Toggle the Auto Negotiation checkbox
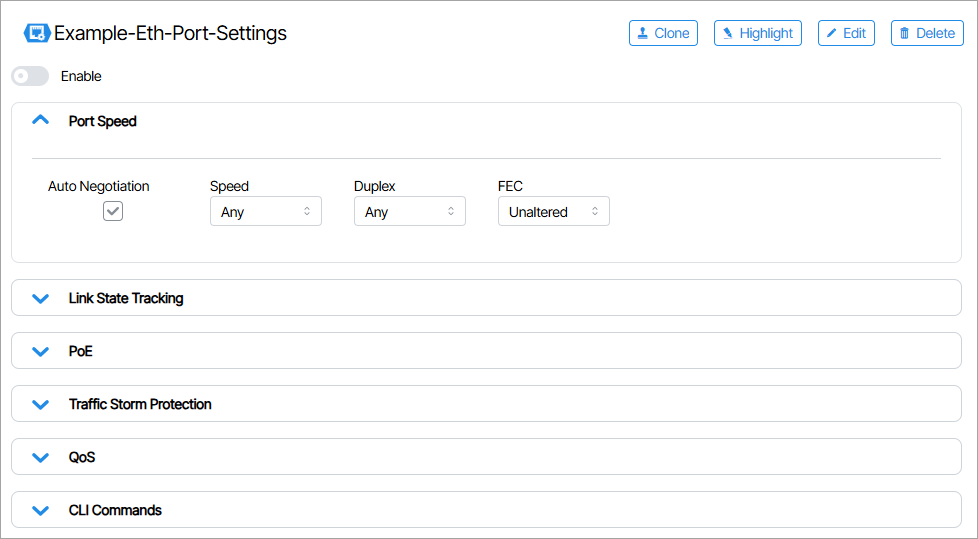Image resolution: width=978 pixels, height=539 pixels. [x=113, y=211]
